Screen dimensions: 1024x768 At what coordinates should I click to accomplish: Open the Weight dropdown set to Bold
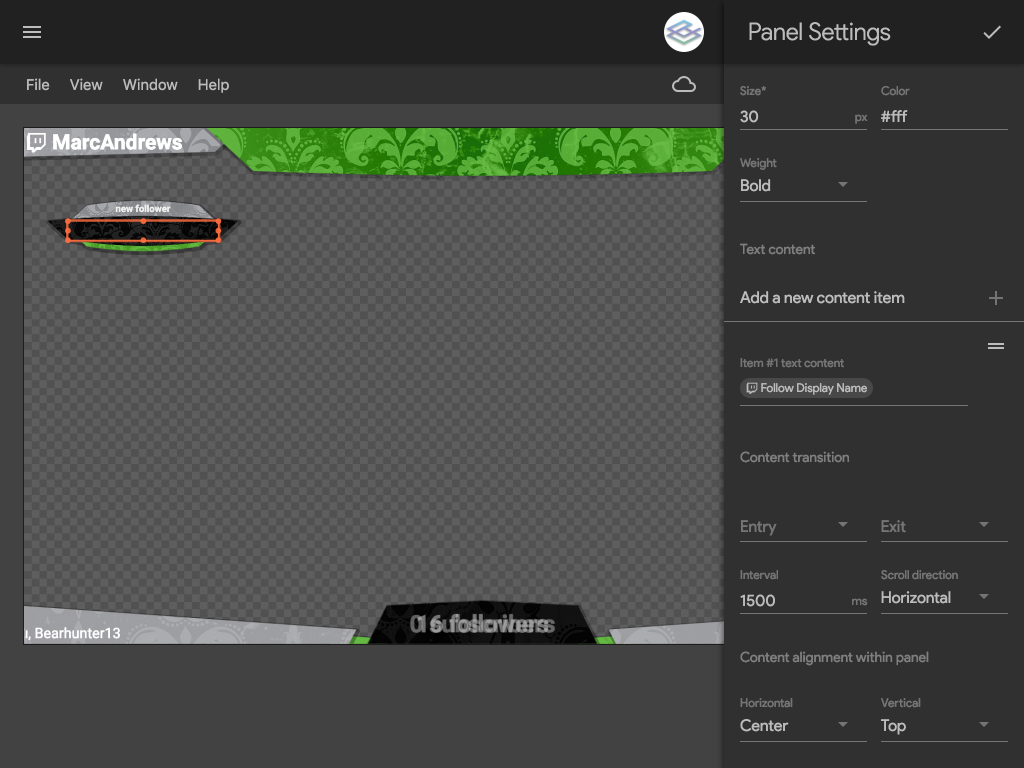[803, 185]
